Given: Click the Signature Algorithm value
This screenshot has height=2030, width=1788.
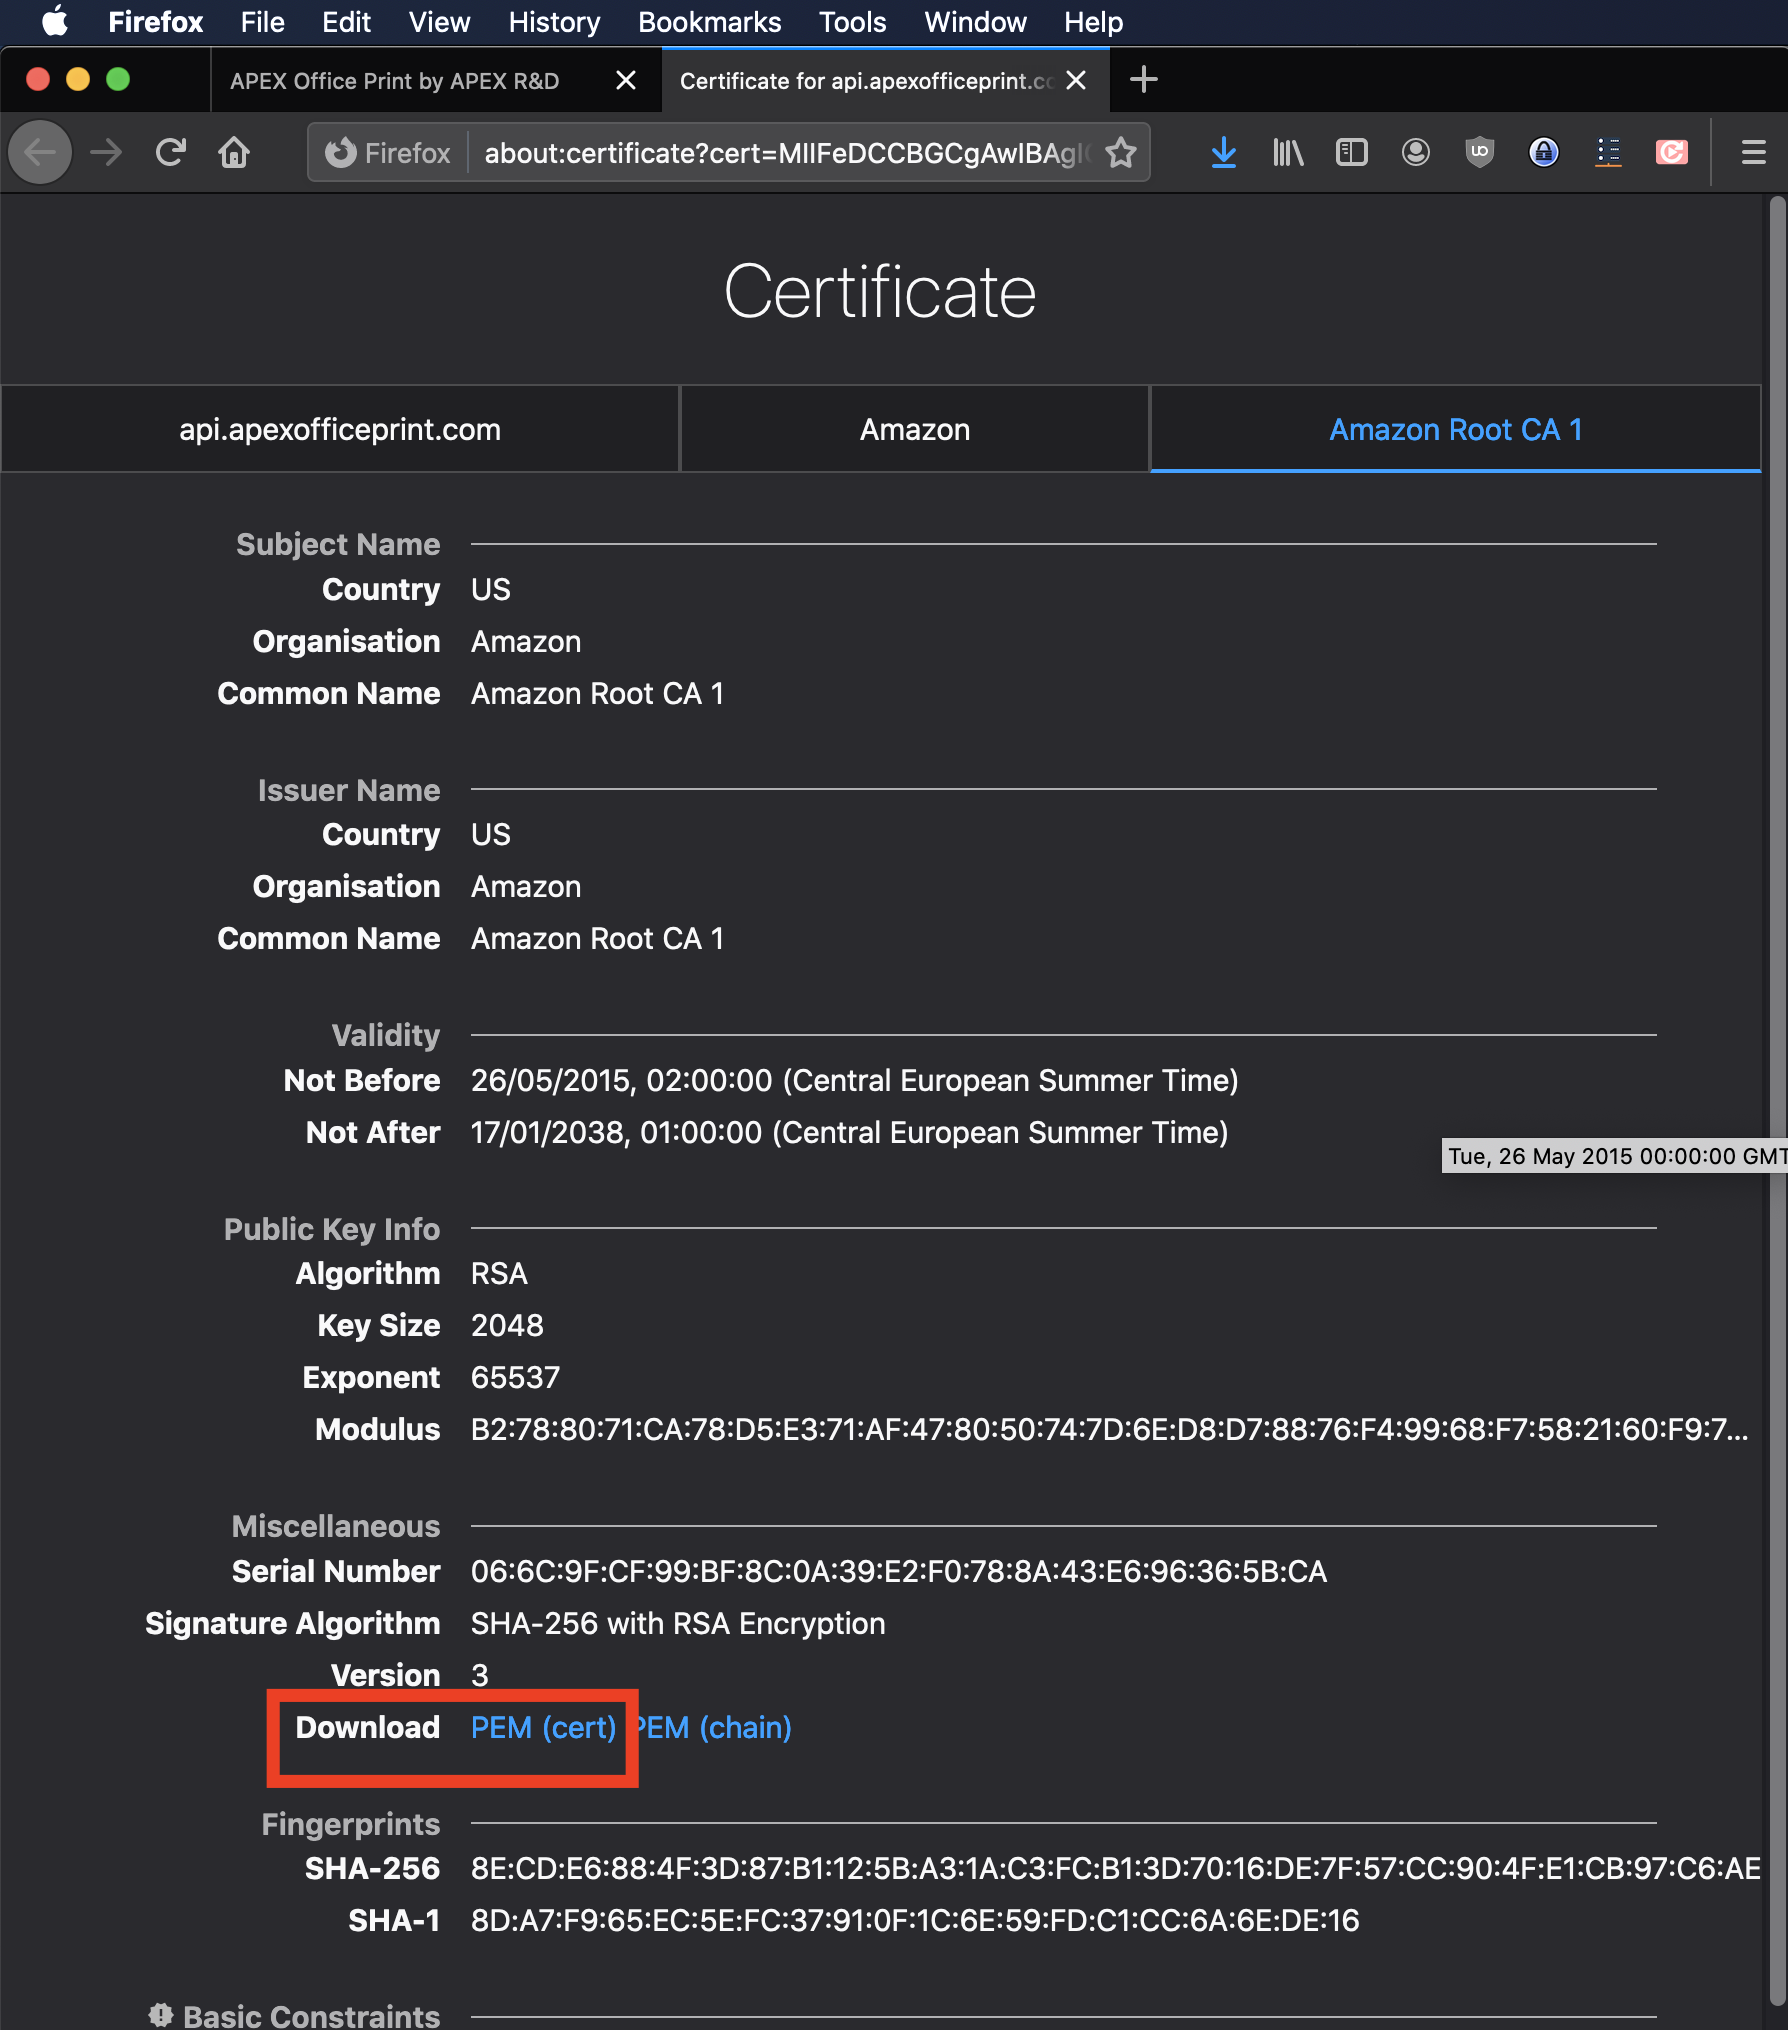Looking at the screenshot, I should point(678,1623).
